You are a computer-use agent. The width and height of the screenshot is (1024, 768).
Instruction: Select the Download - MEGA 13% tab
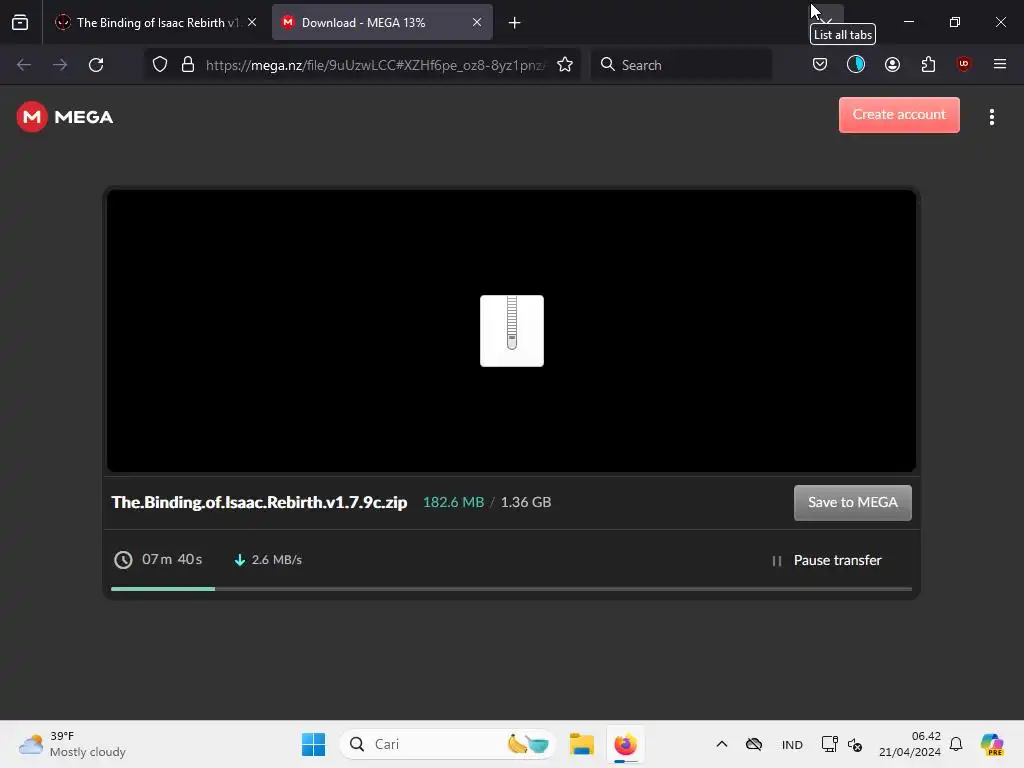pos(382,22)
